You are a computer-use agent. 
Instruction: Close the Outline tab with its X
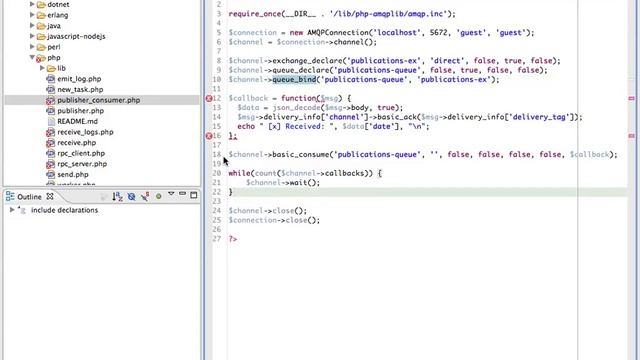click(50, 196)
